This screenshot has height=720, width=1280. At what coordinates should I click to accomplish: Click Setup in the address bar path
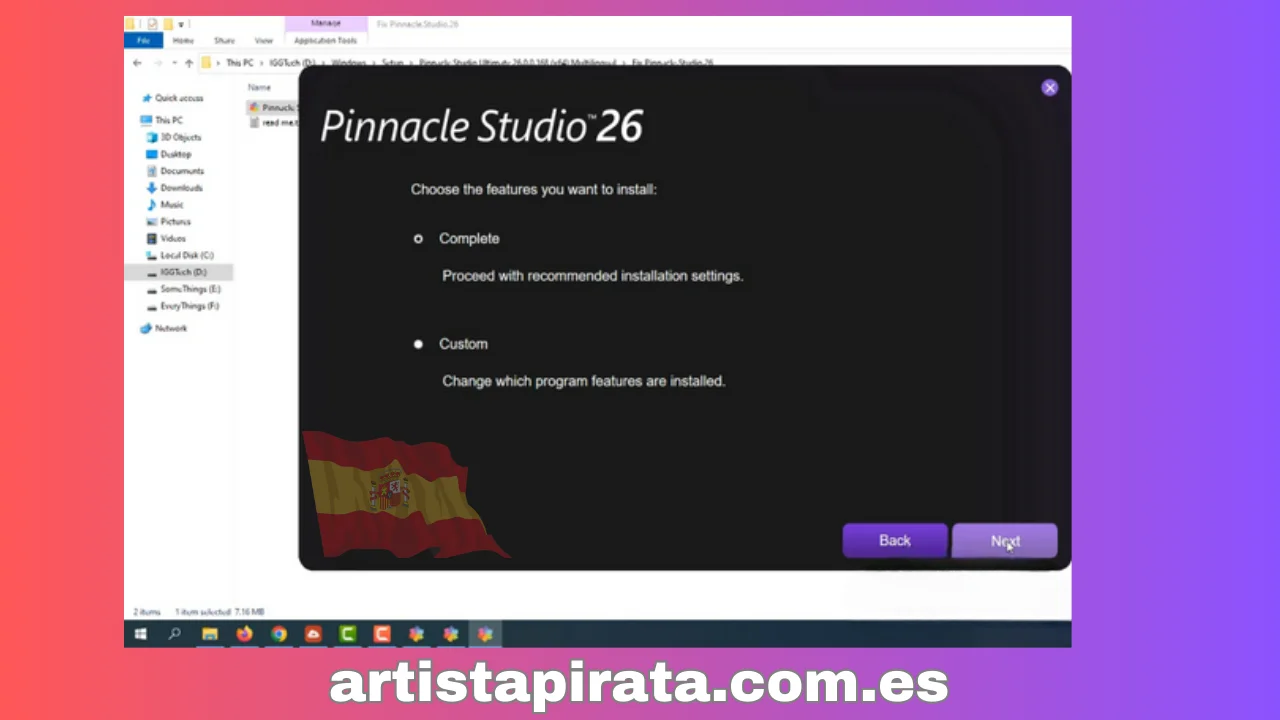coord(392,62)
